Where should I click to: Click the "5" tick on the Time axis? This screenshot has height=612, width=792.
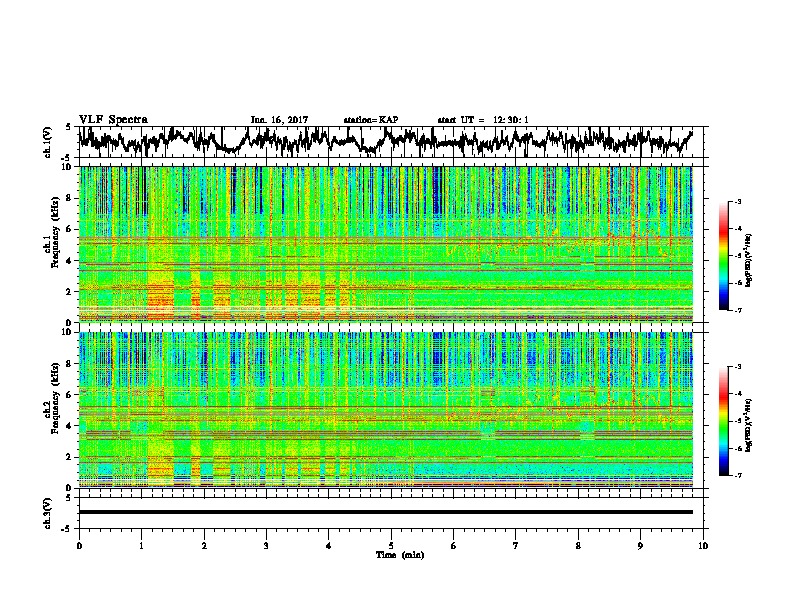click(391, 546)
